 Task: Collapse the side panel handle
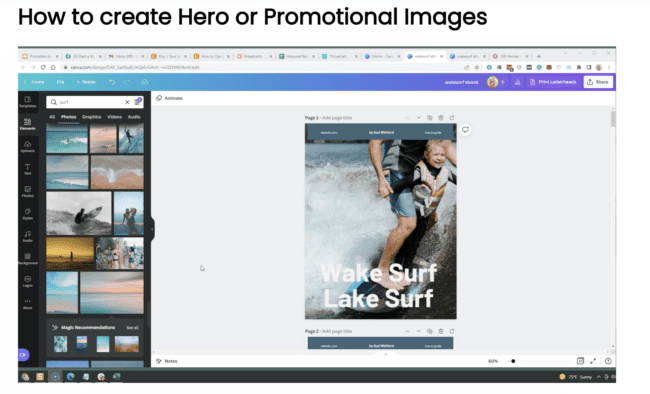(152, 229)
